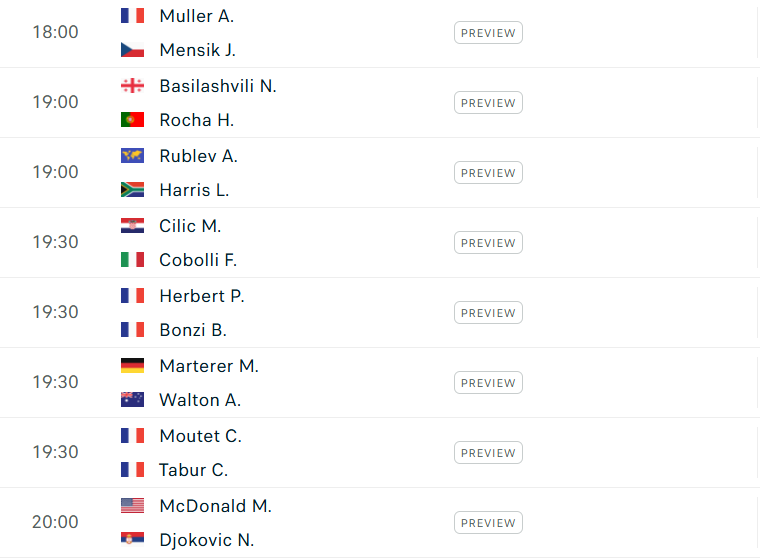Click the Serbian flag beside Djokovic N.
The width and height of the screenshot is (760, 559).
132,540
